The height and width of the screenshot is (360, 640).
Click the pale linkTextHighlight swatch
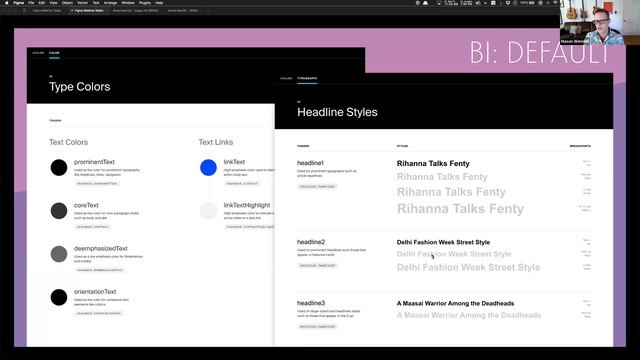coord(208,211)
